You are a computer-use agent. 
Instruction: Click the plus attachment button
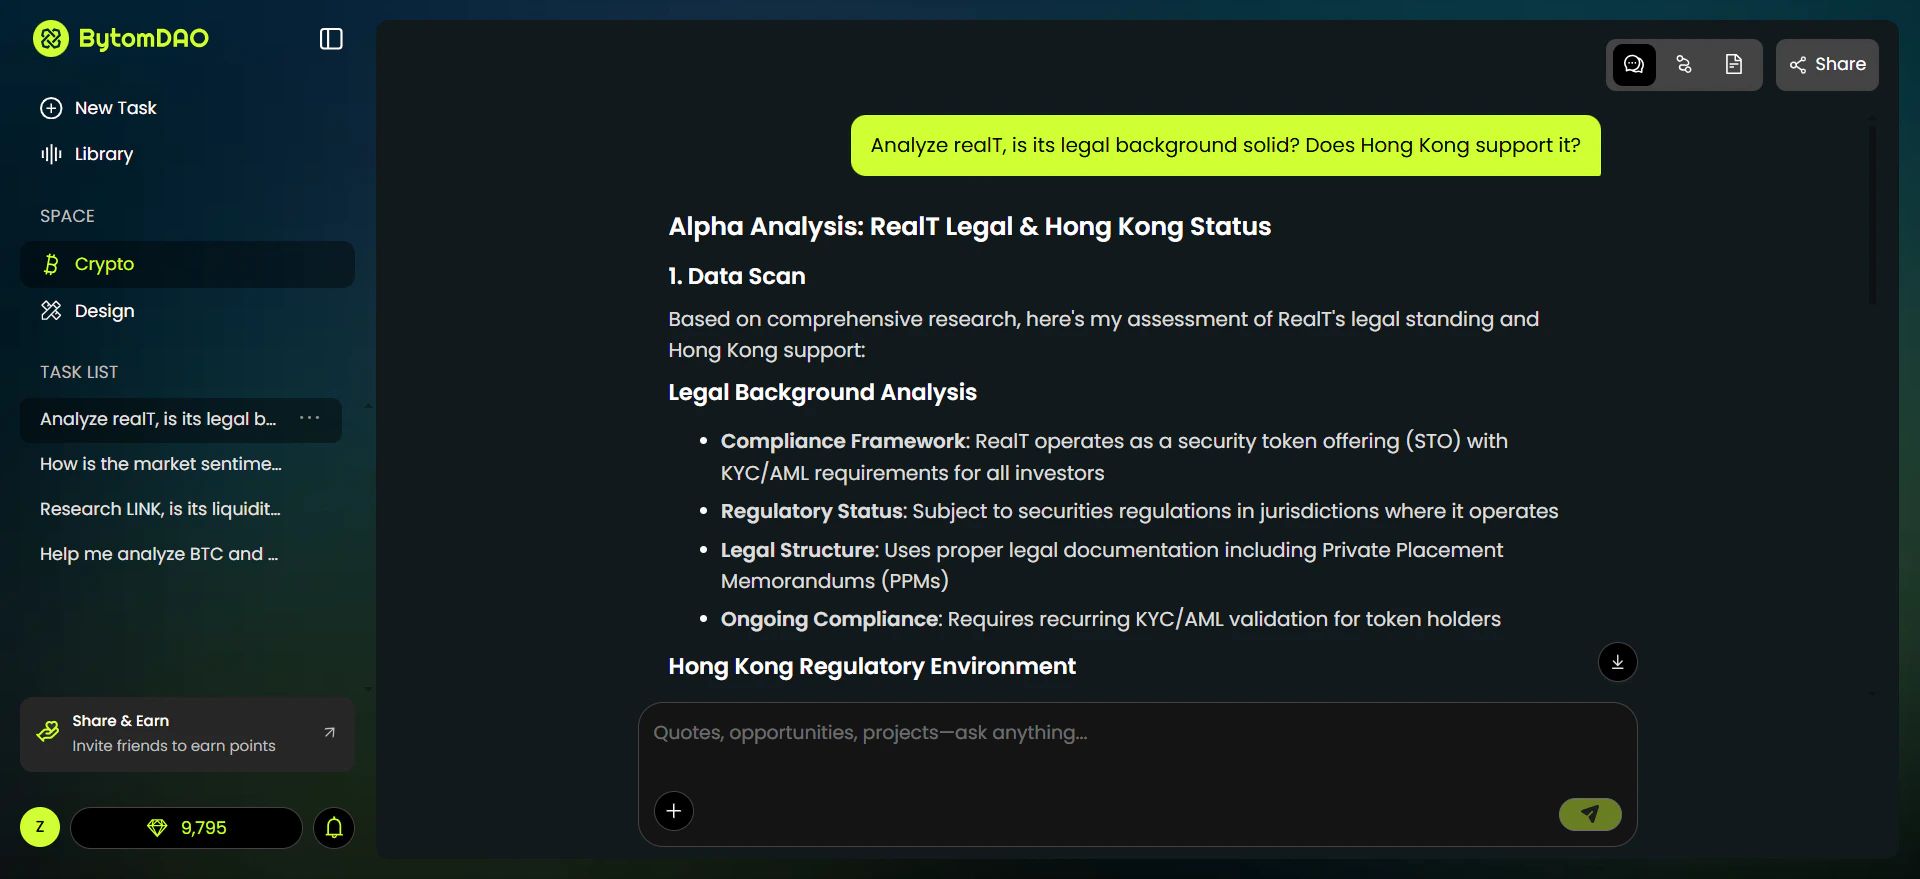coord(674,811)
